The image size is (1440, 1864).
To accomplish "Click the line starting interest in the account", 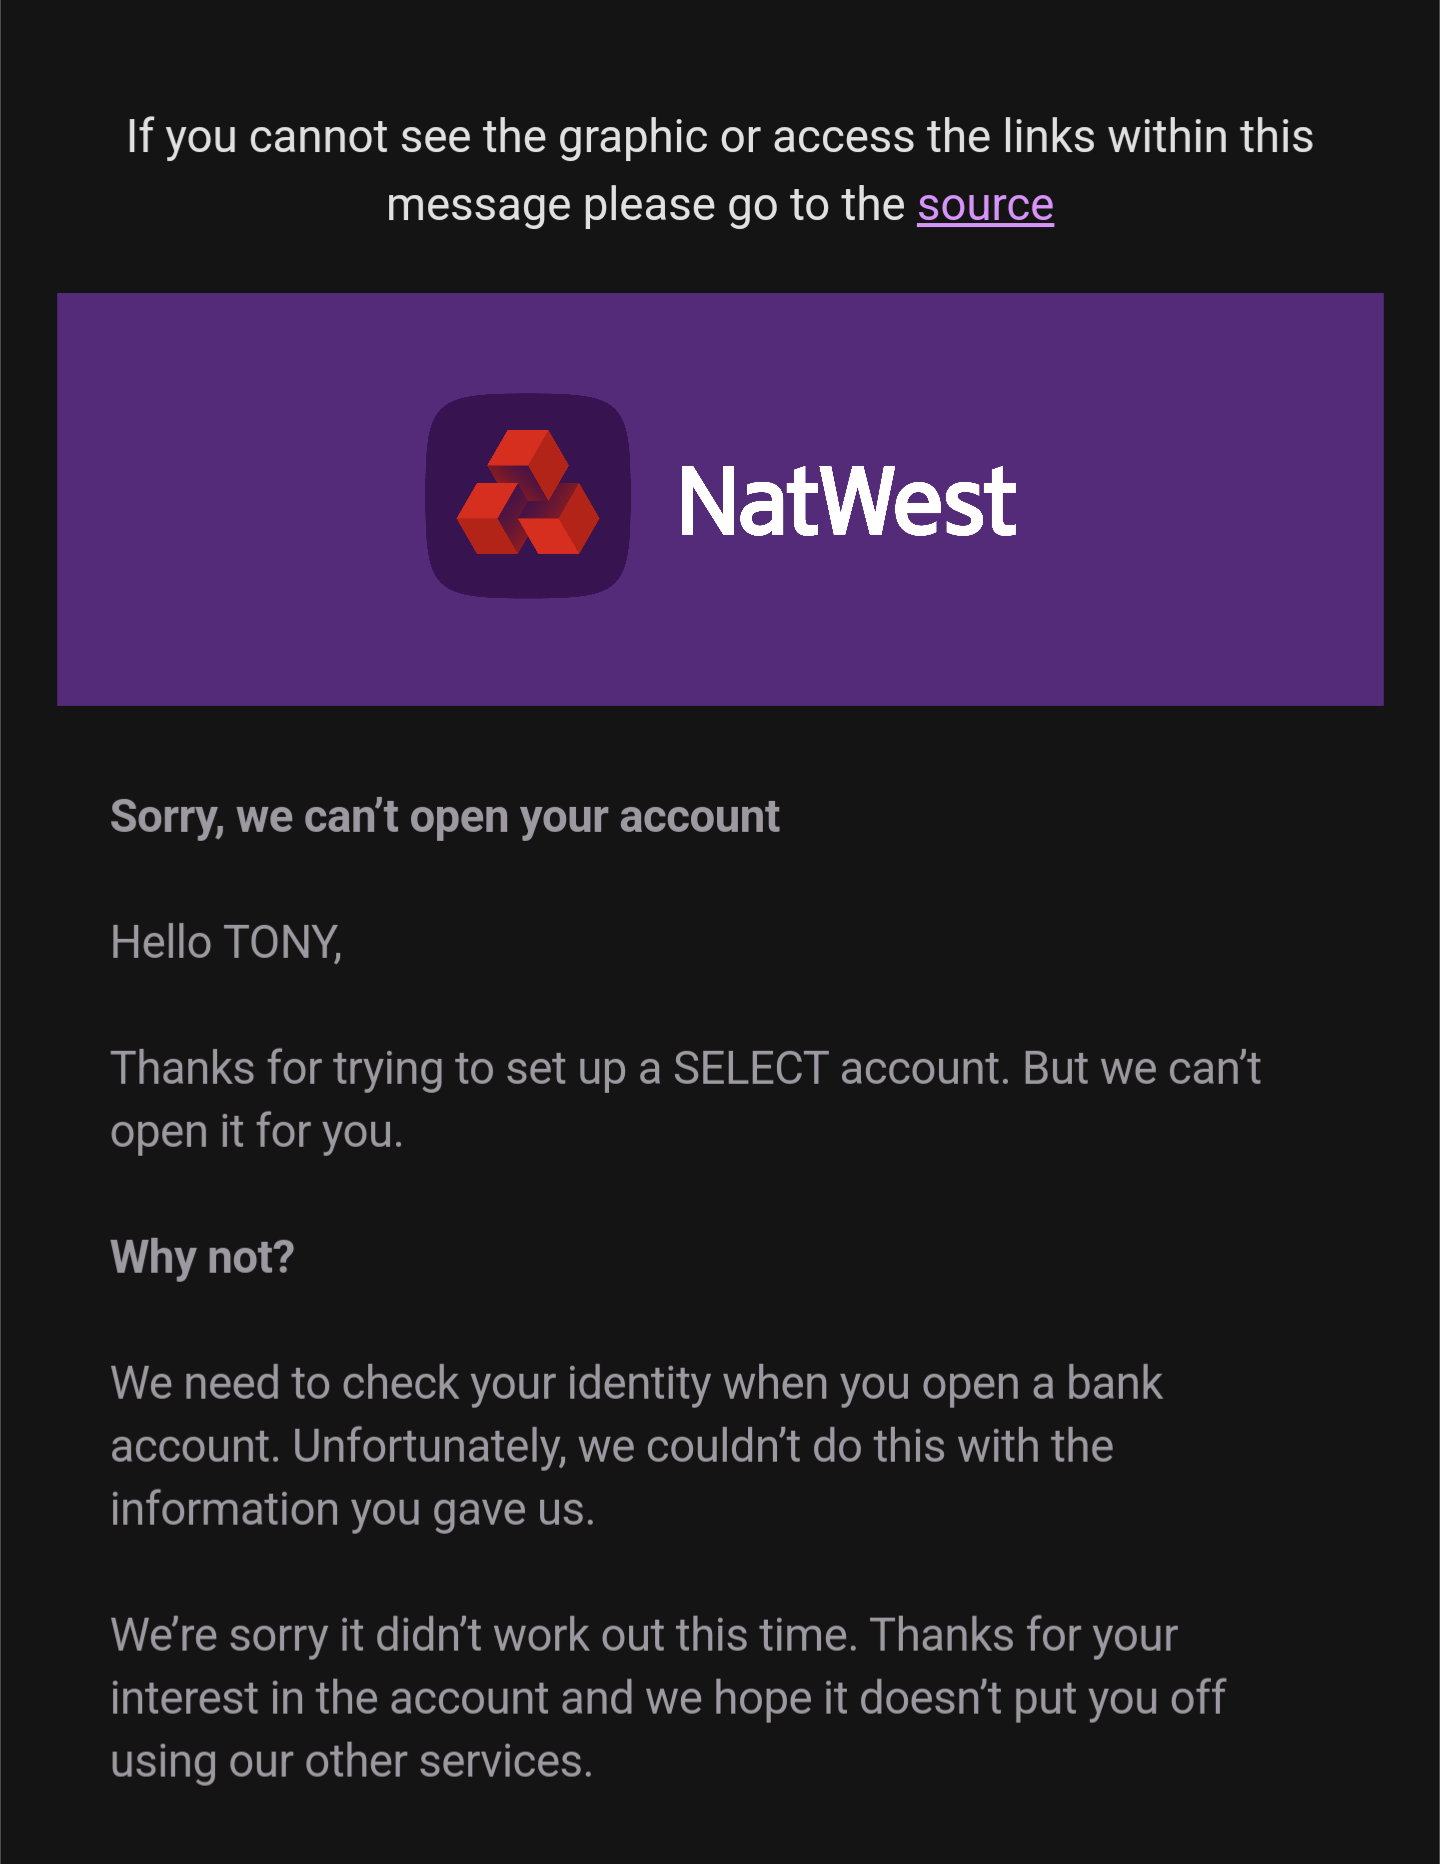I will (668, 1699).
